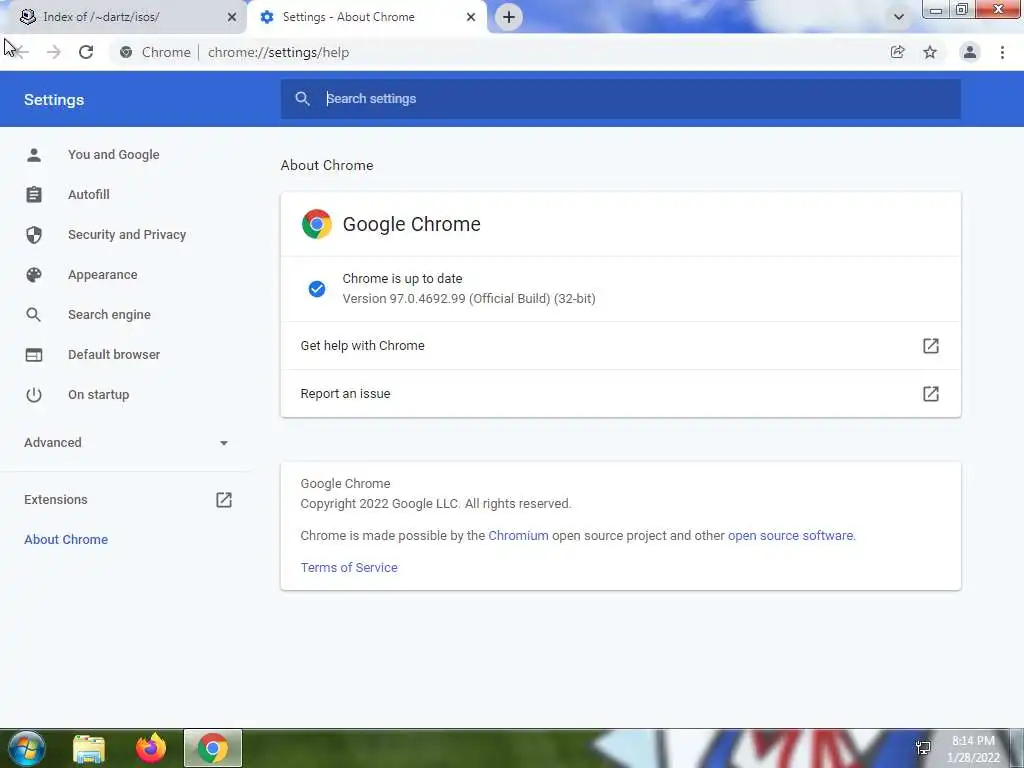Select About Chrome in the sidebar
The width and height of the screenshot is (1024, 768).
(x=66, y=539)
